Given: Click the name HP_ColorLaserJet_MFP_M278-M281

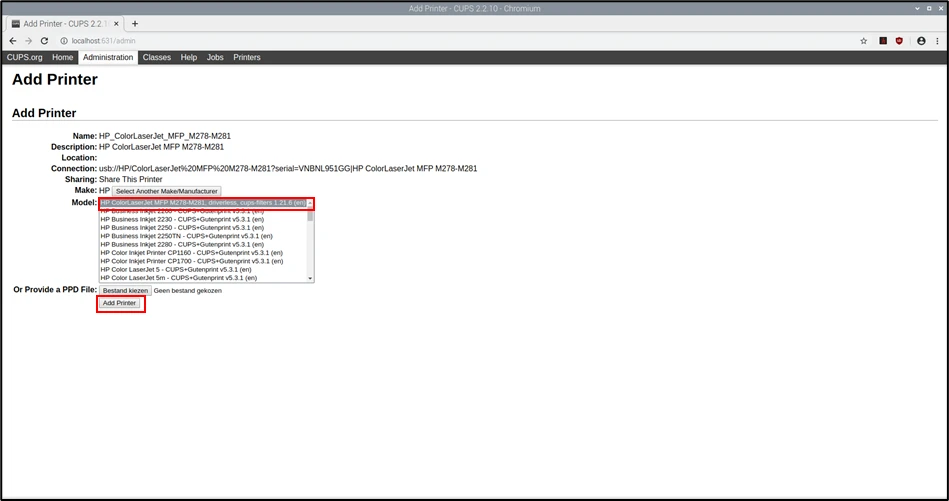Looking at the screenshot, I should tap(165, 136).
